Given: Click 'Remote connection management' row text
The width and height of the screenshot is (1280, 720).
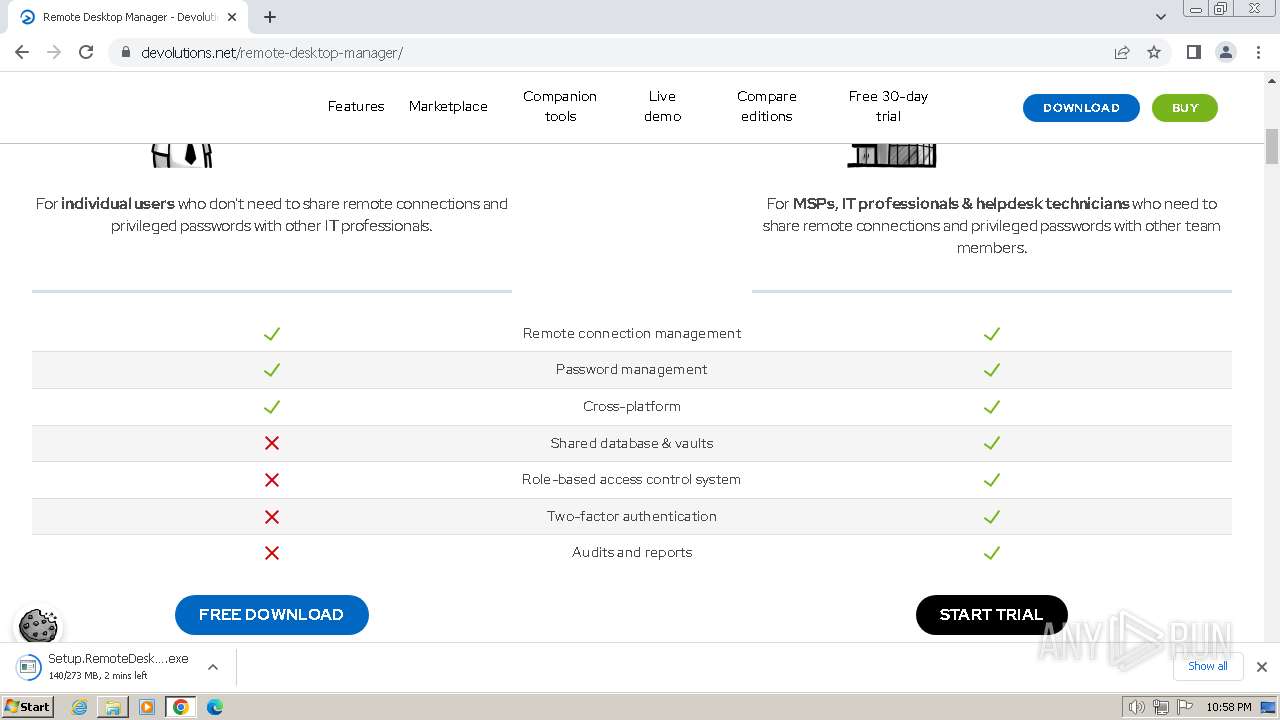Looking at the screenshot, I should coord(632,333).
